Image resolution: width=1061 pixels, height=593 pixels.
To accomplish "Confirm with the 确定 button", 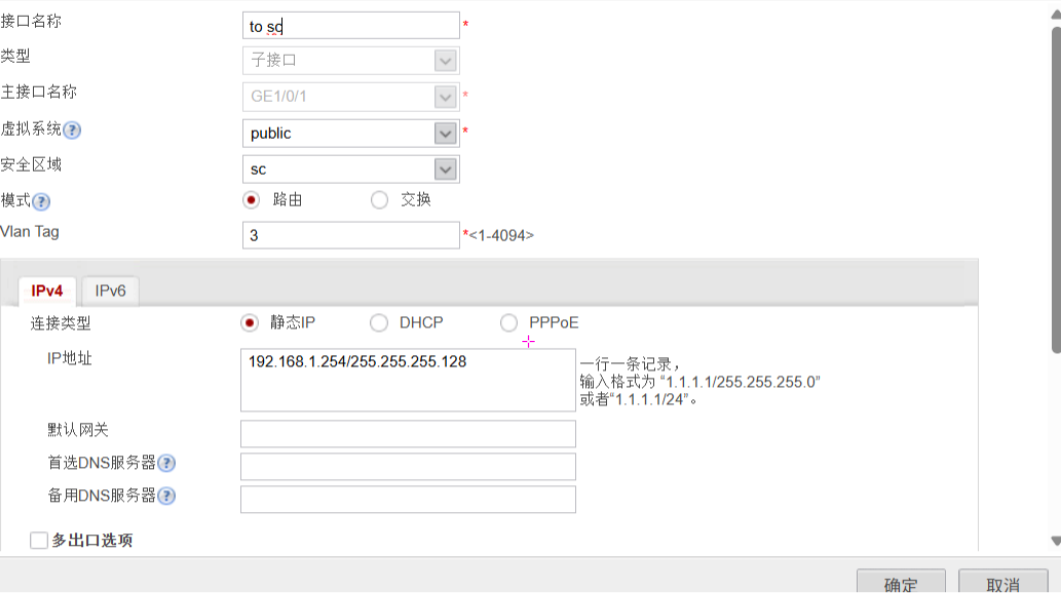I will pyautogui.click(x=901, y=581).
